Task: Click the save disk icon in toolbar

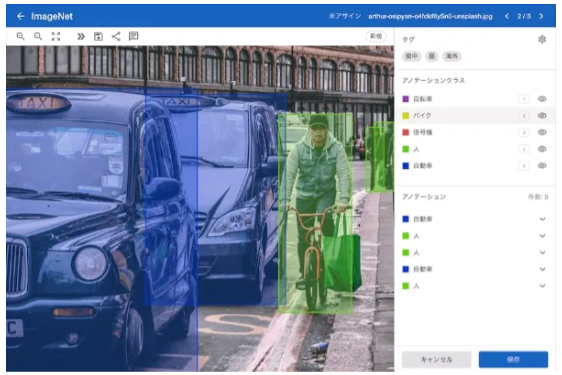Action: click(98, 36)
